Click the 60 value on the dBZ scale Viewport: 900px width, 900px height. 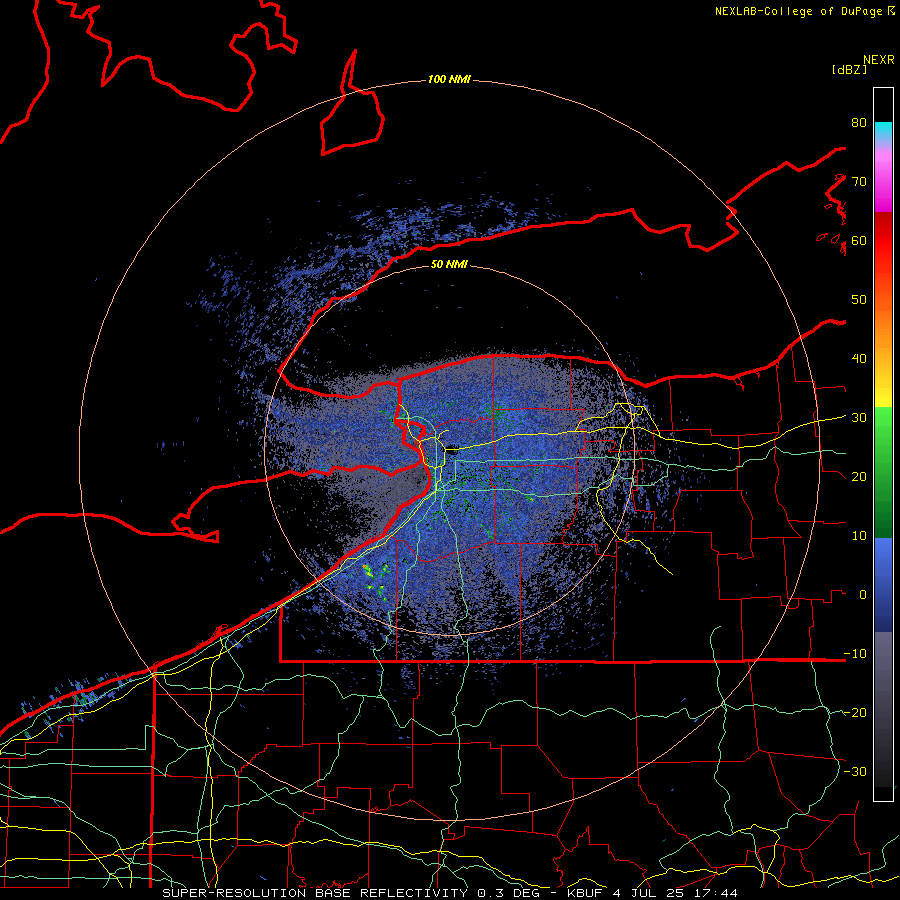859,241
